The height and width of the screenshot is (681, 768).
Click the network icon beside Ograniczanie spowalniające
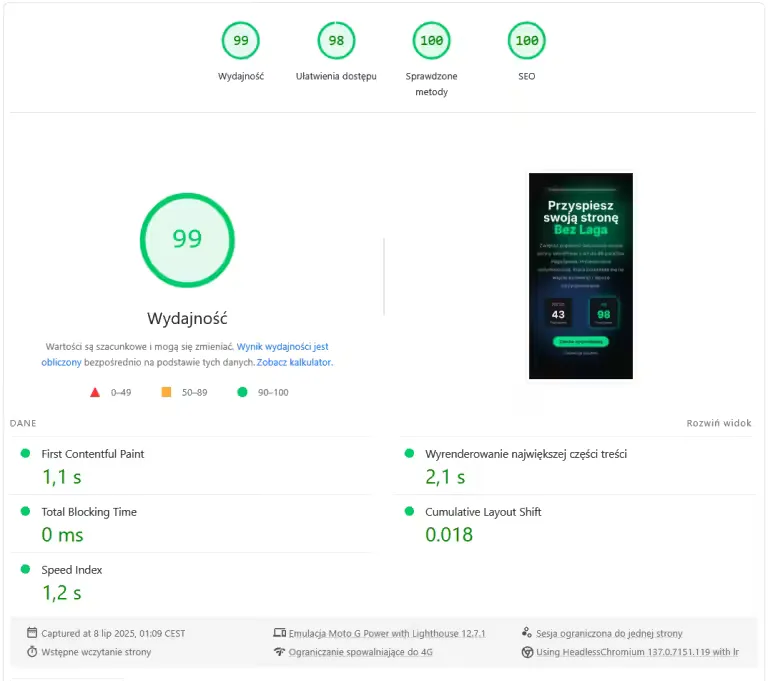tap(279, 652)
